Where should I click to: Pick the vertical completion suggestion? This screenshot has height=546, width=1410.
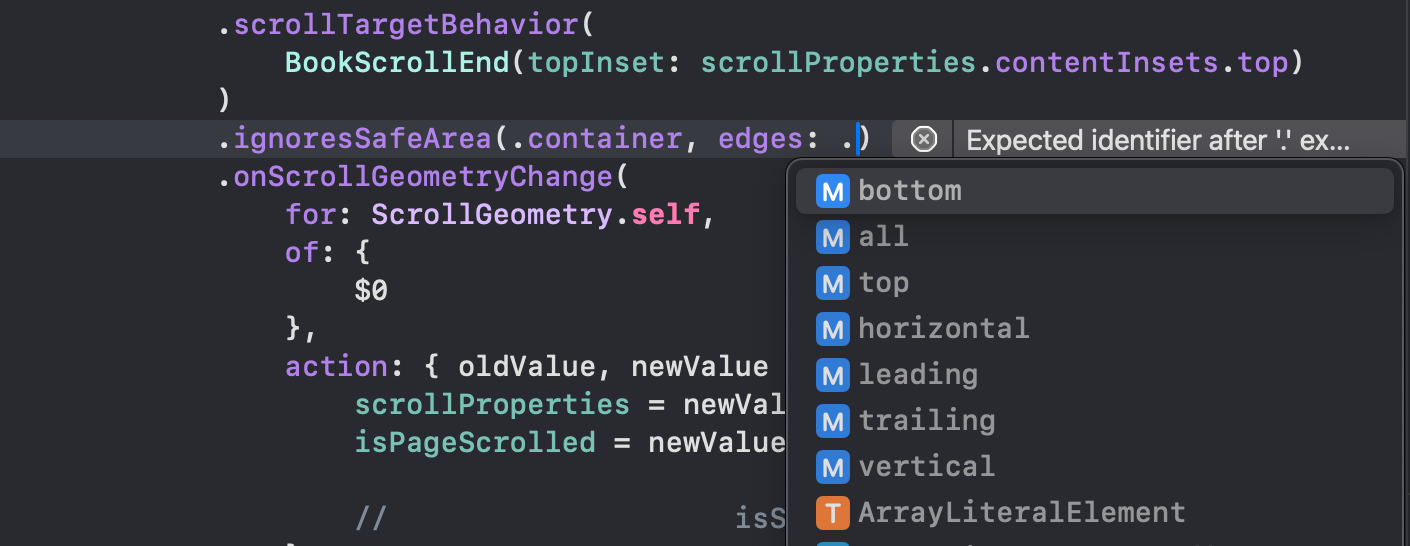[x=927, y=467]
